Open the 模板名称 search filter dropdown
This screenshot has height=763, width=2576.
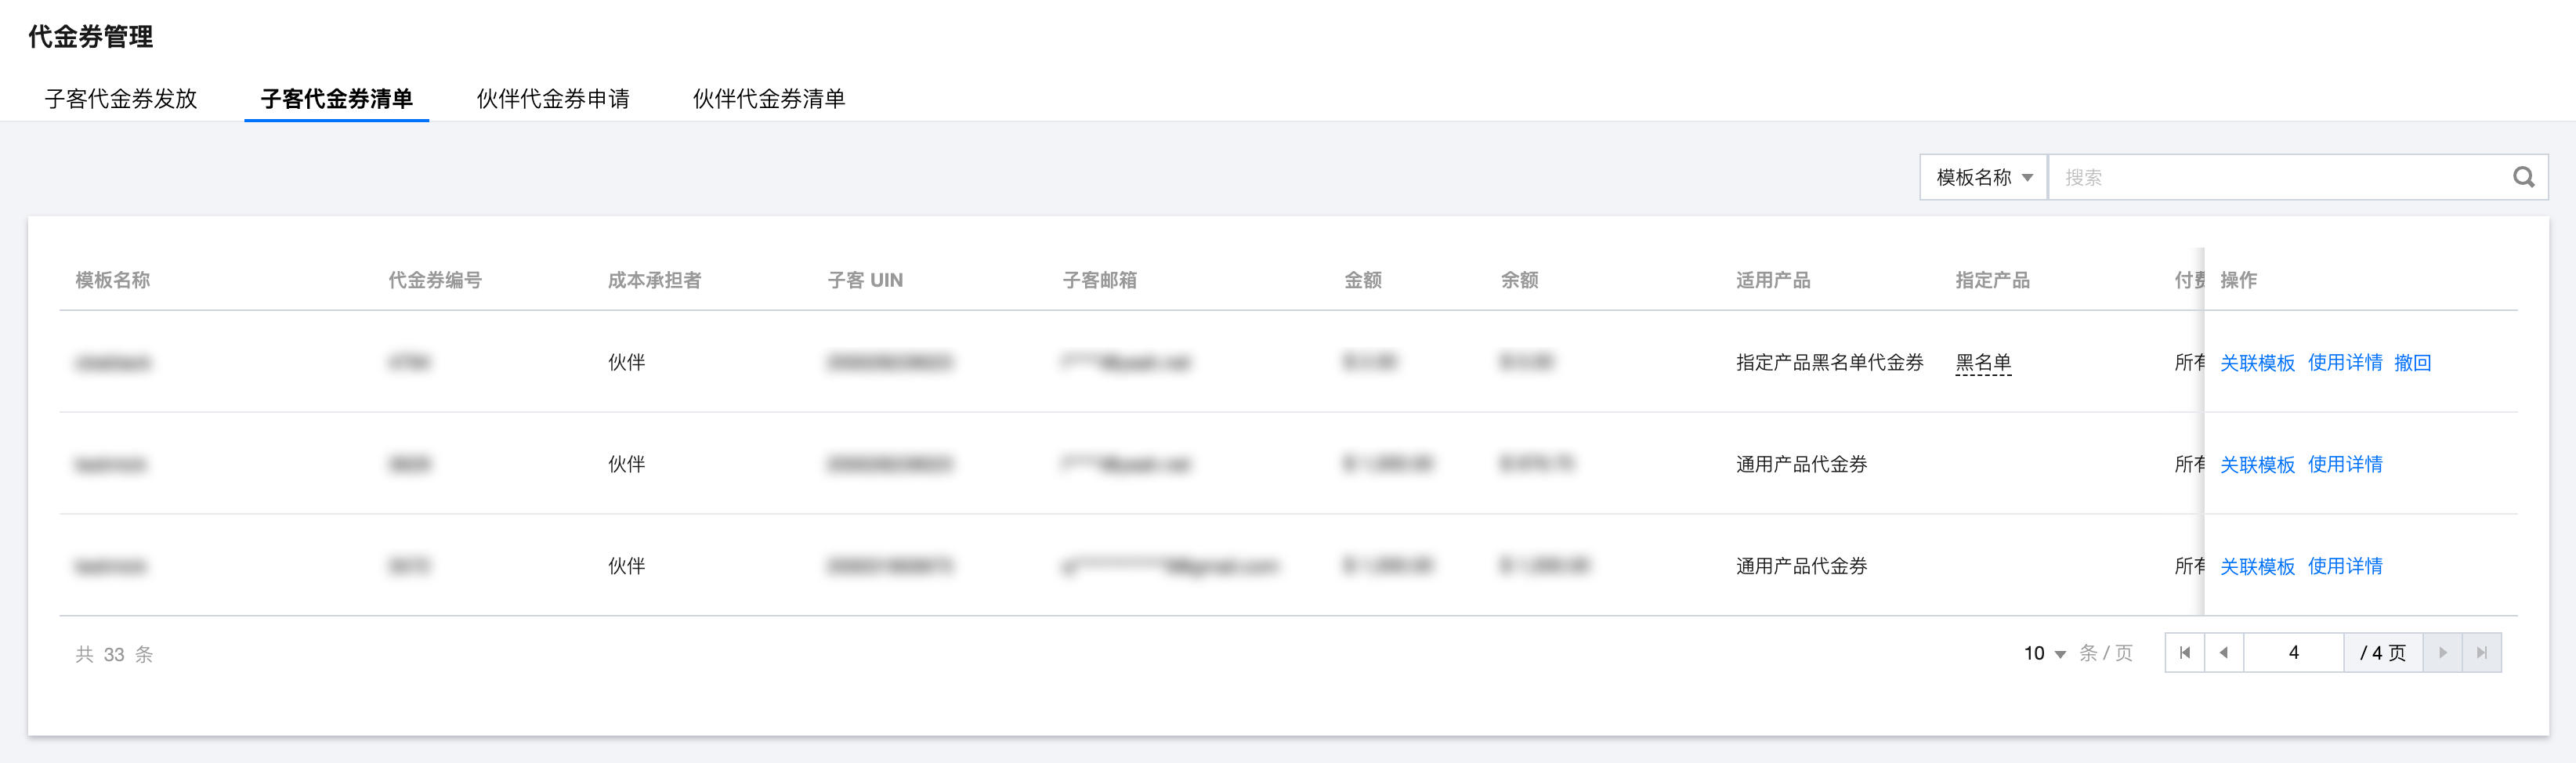click(x=1984, y=177)
